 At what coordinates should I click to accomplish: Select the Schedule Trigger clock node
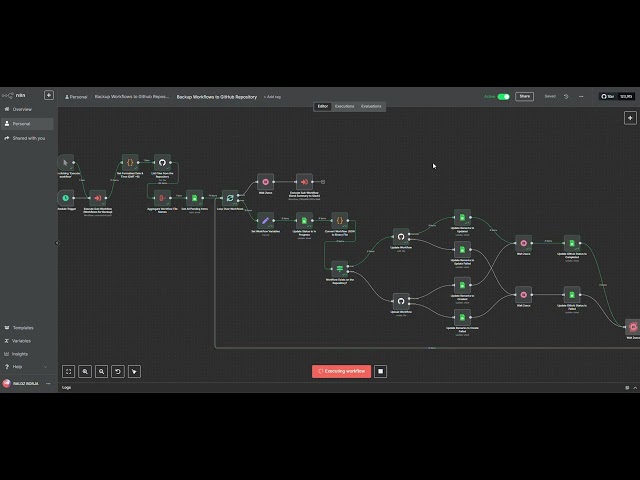66,198
